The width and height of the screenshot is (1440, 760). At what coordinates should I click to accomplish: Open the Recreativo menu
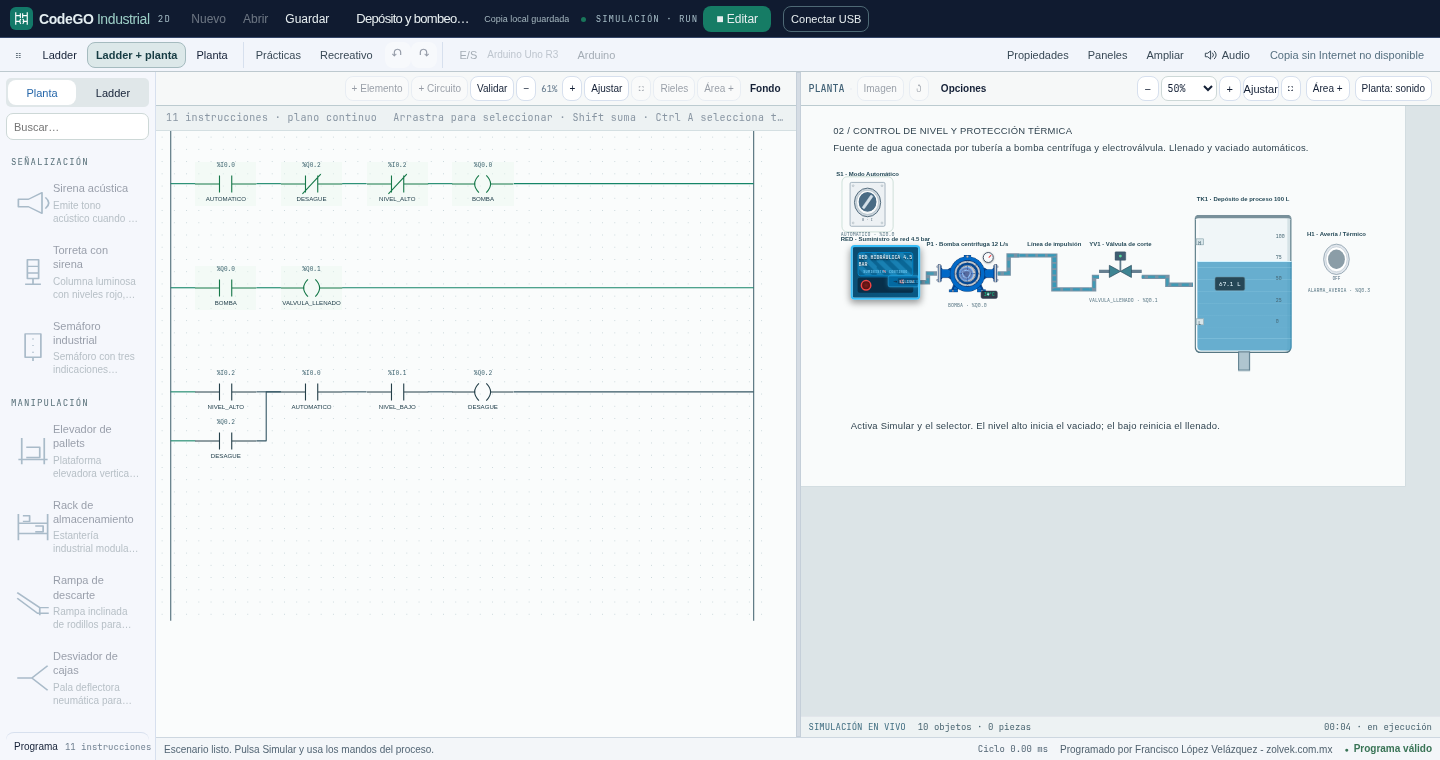tap(346, 55)
